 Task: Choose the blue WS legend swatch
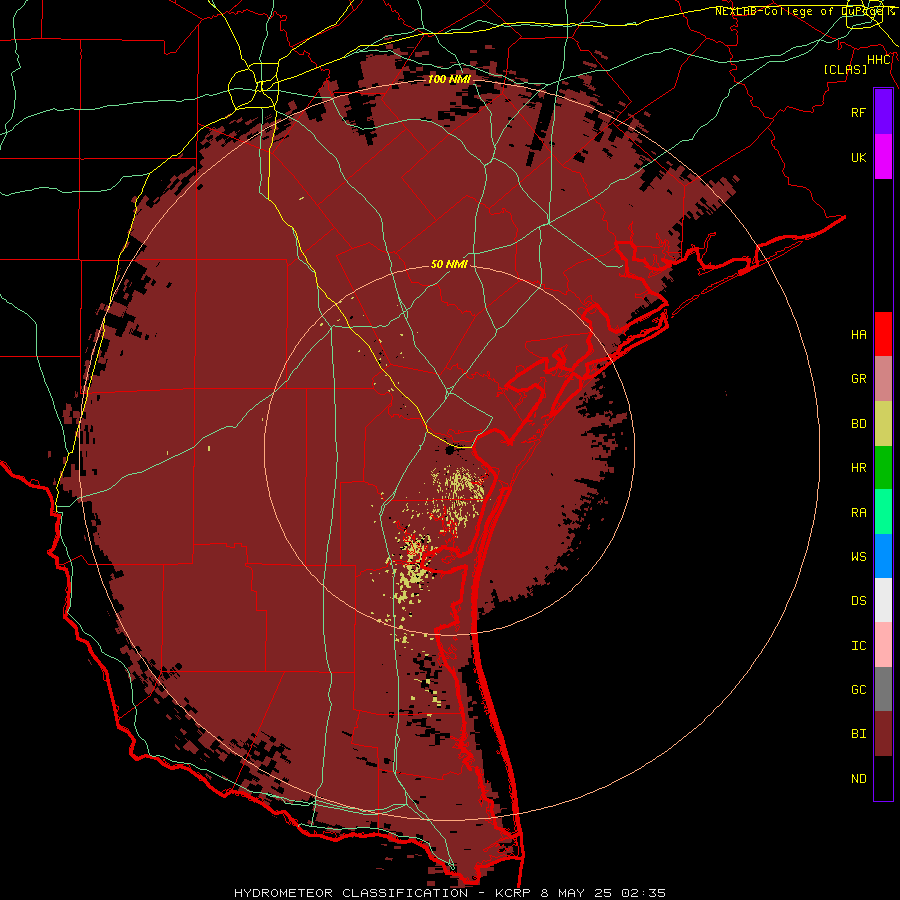[883, 556]
